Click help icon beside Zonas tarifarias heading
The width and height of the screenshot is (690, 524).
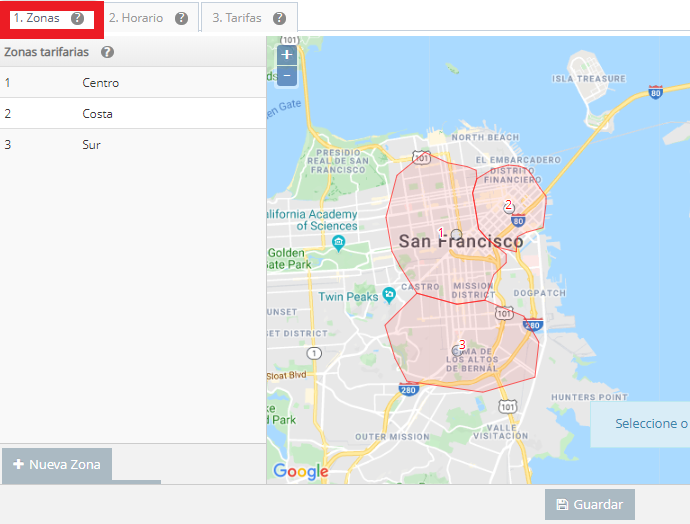click(x=107, y=52)
